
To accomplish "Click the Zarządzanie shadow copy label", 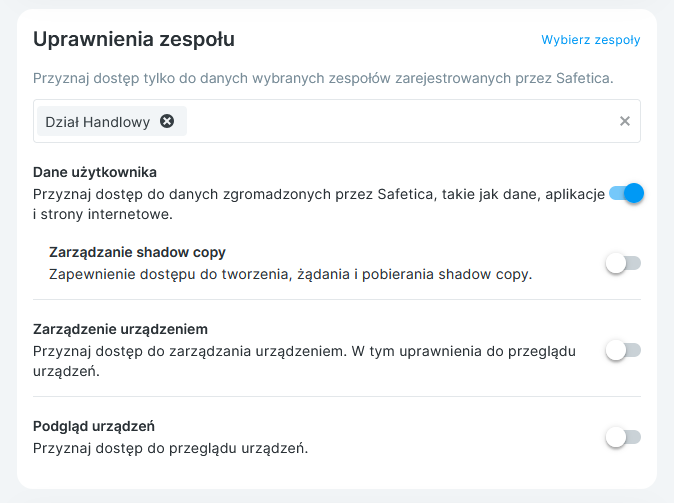I will pos(137,252).
